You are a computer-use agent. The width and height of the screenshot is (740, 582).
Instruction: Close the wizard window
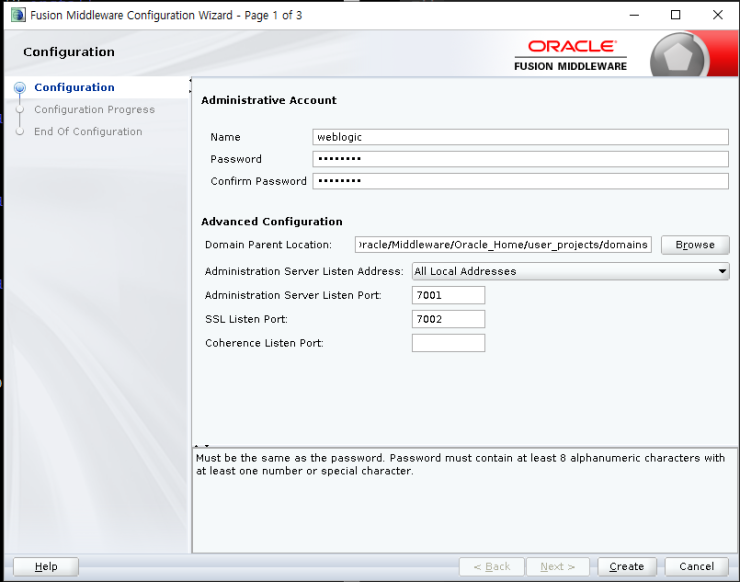[x=718, y=15]
